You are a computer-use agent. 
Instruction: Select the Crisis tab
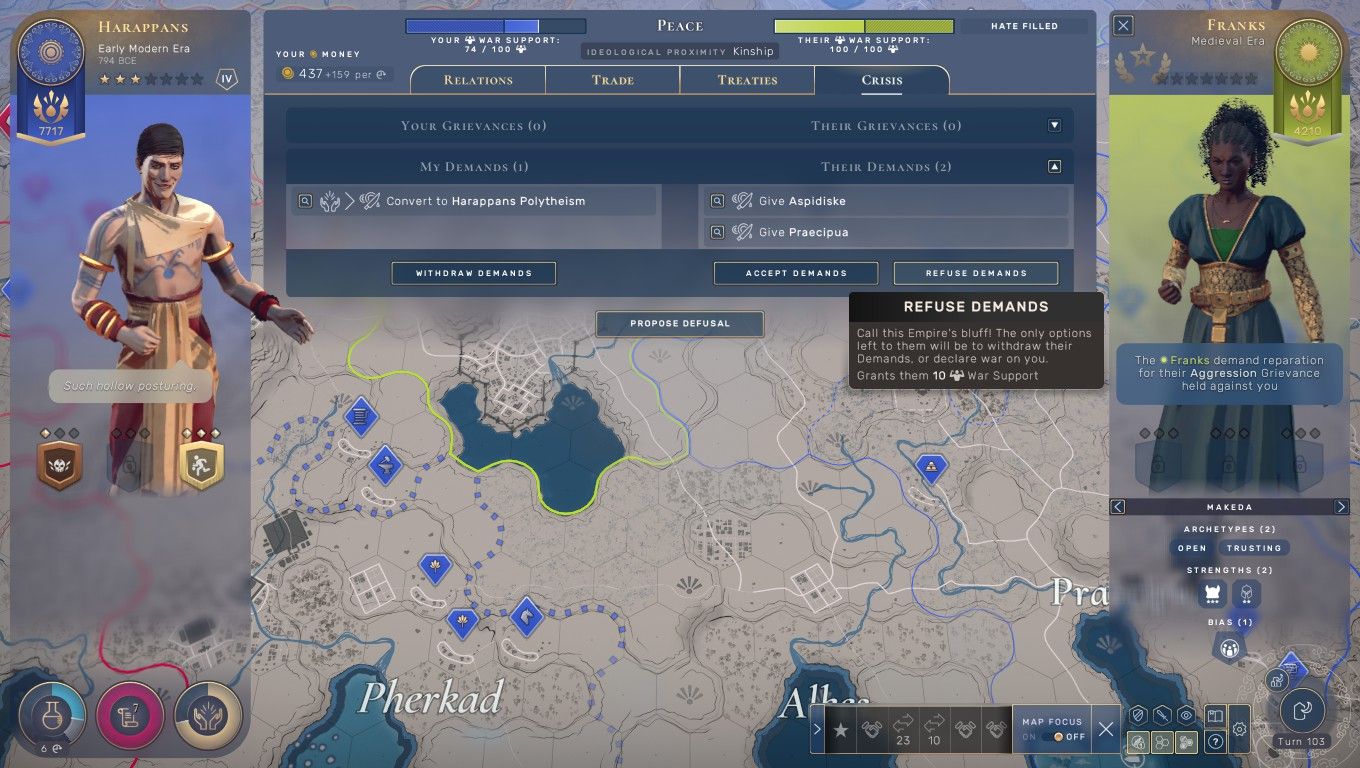882,80
